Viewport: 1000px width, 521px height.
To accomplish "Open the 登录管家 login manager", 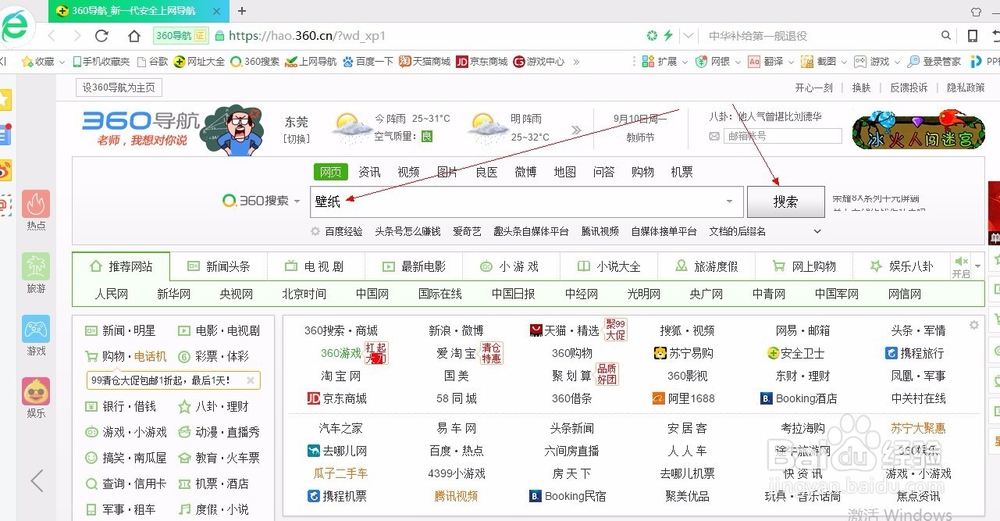I will [934, 61].
